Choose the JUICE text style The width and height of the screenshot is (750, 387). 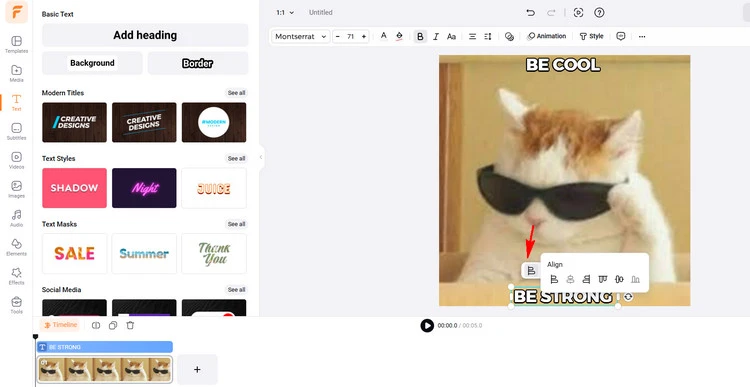[x=214, y=188]
